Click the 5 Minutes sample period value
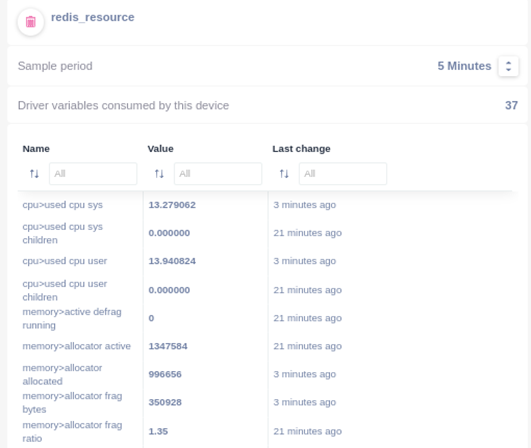The width and height of the screenshot is (531, 448). (x=464, y=66)
